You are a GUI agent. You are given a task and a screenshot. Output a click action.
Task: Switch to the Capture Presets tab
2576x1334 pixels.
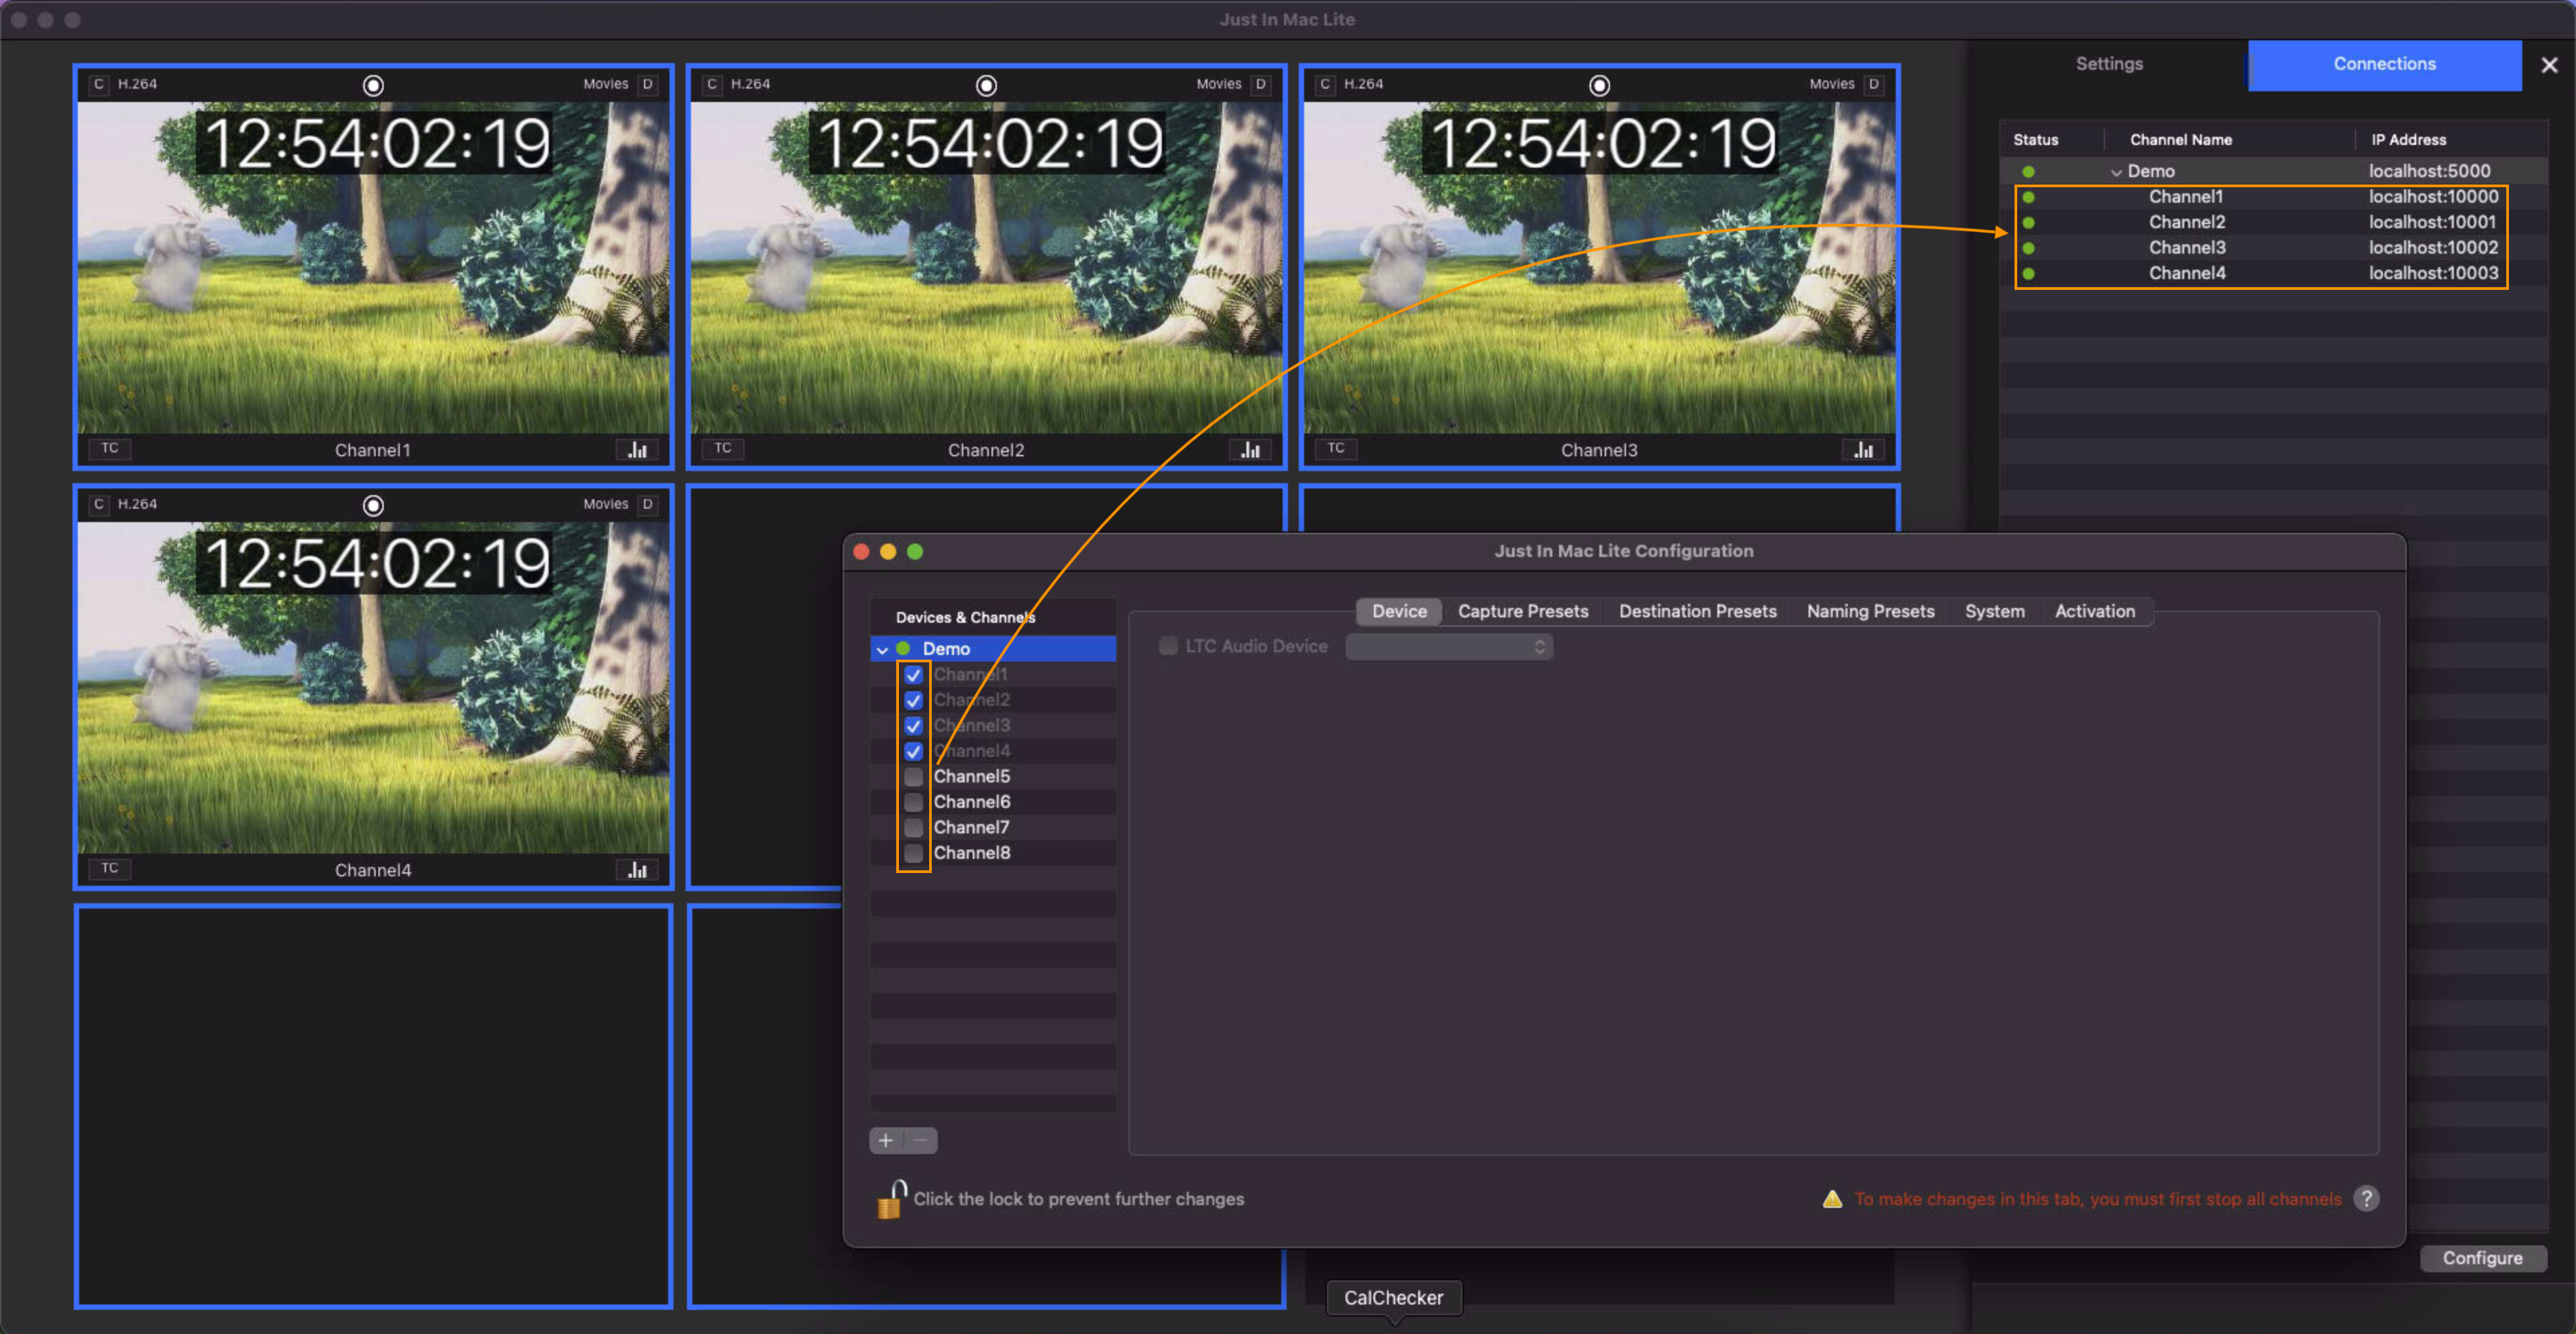[x=1523, y=611]
